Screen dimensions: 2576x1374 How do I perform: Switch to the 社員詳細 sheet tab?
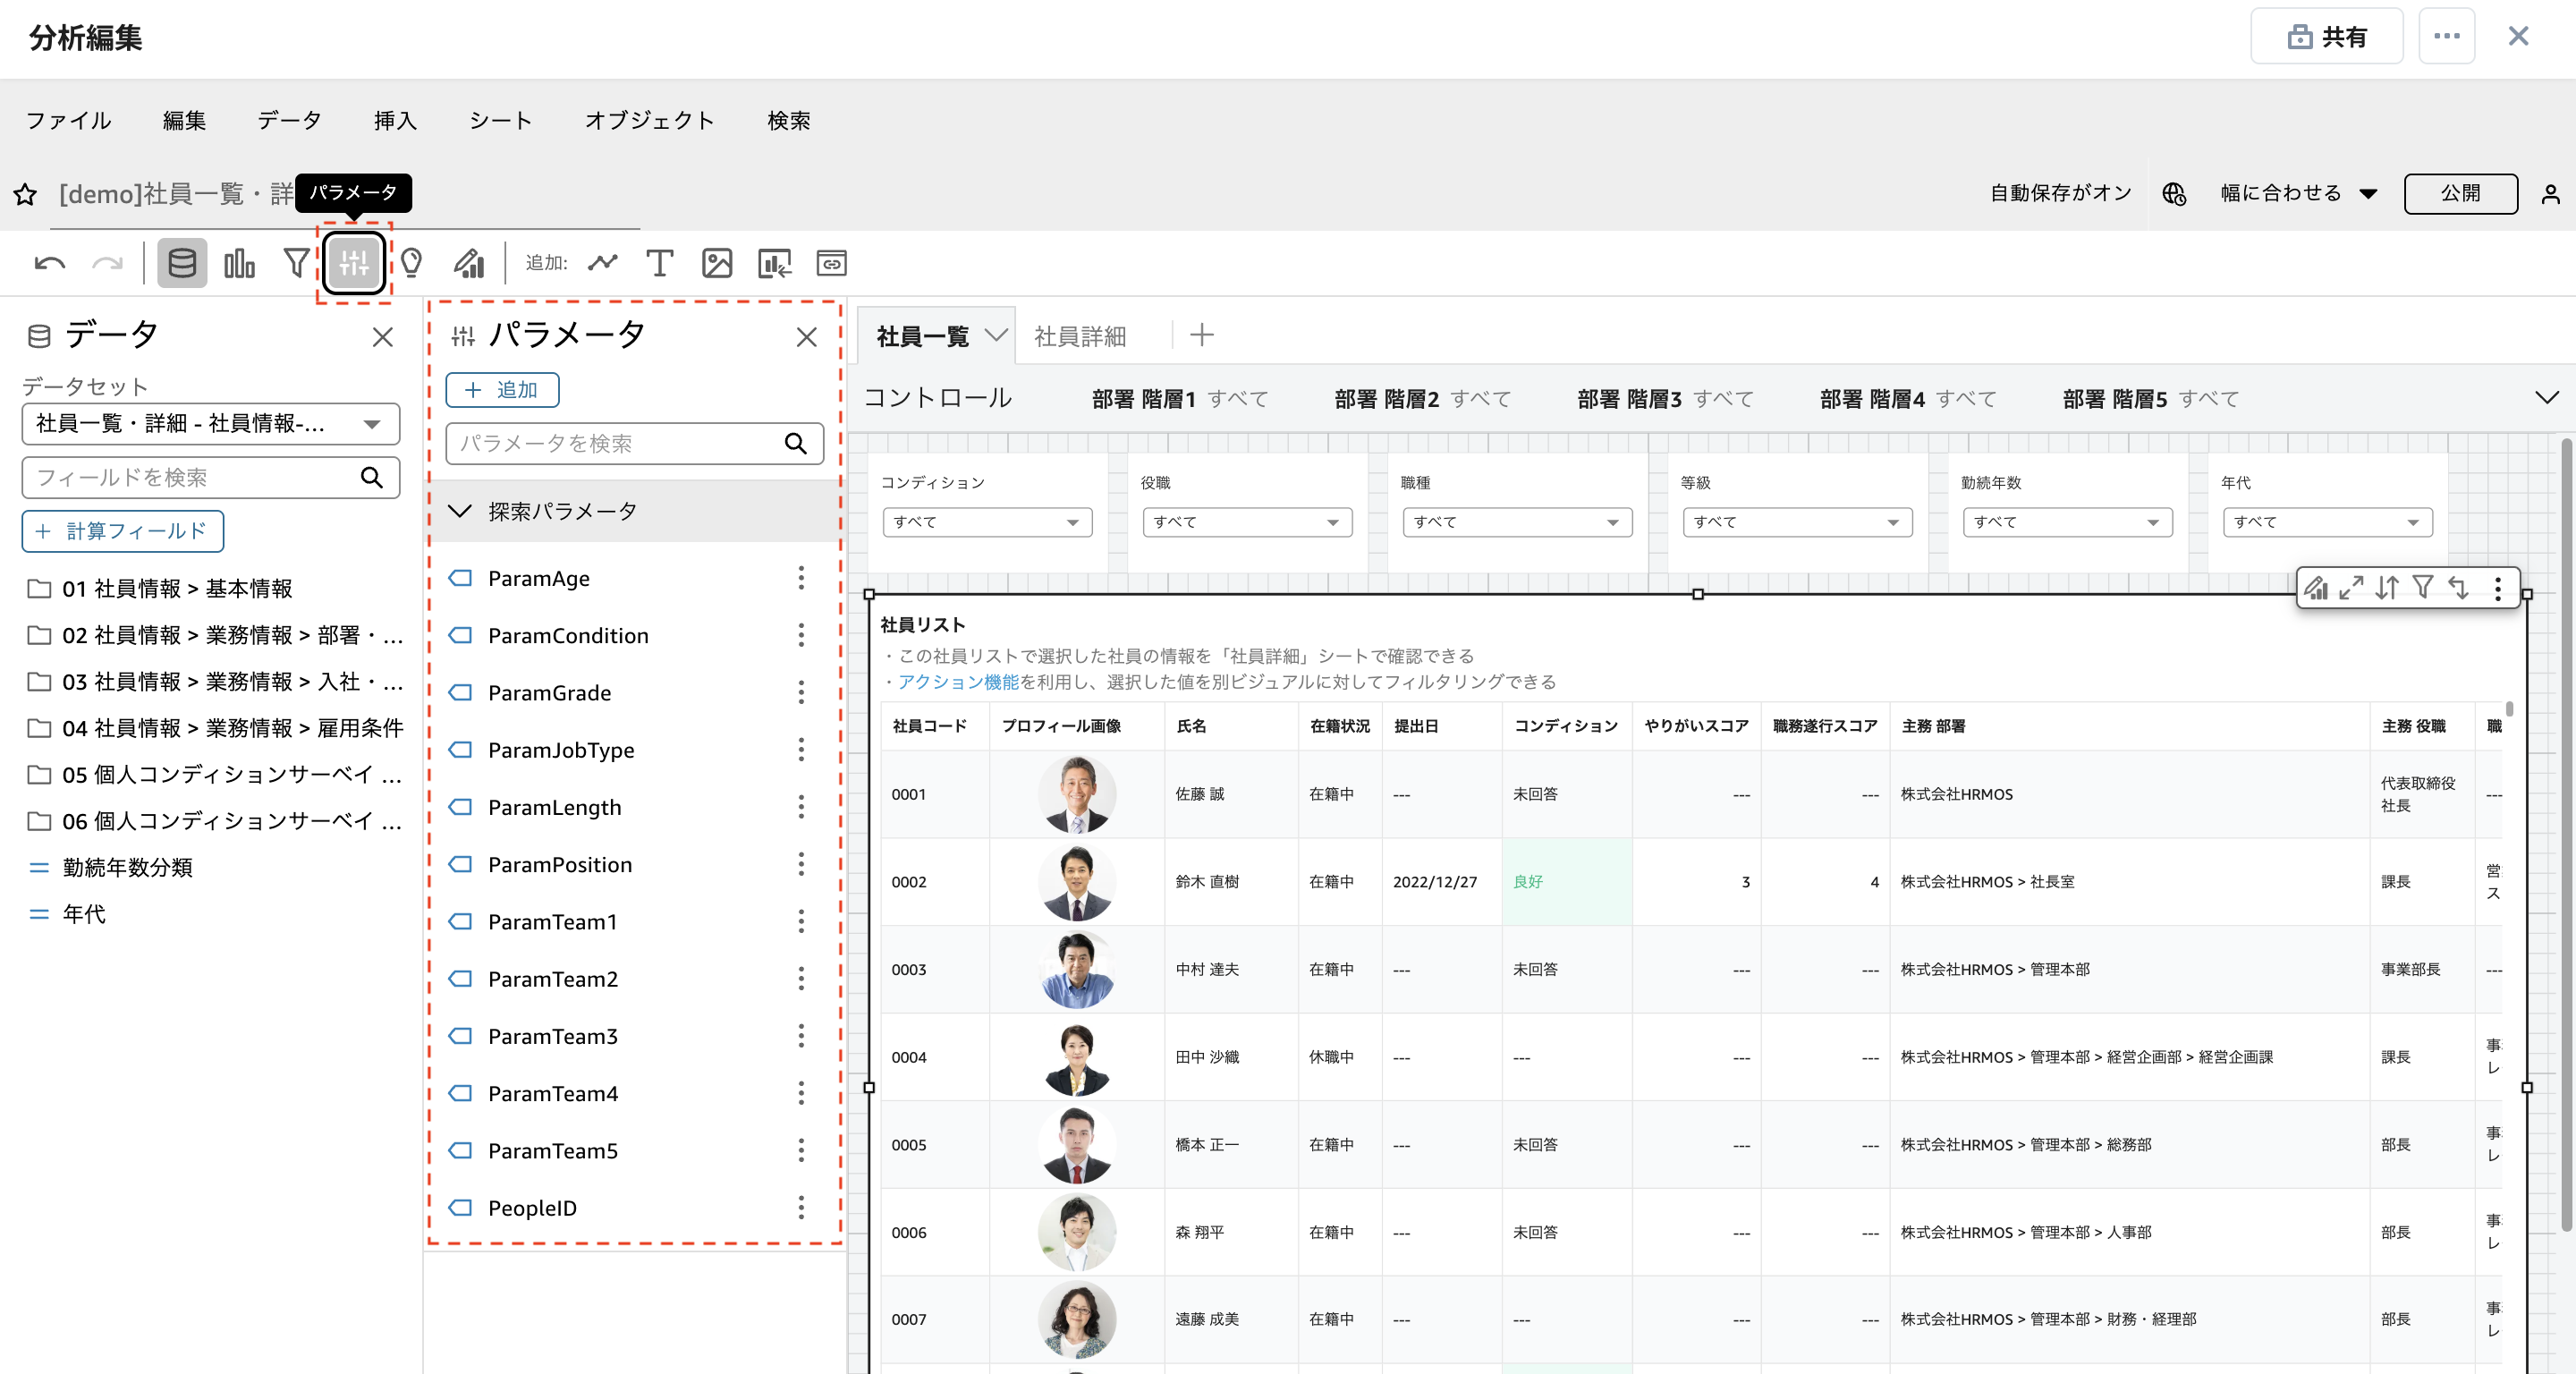(1079, 336)
